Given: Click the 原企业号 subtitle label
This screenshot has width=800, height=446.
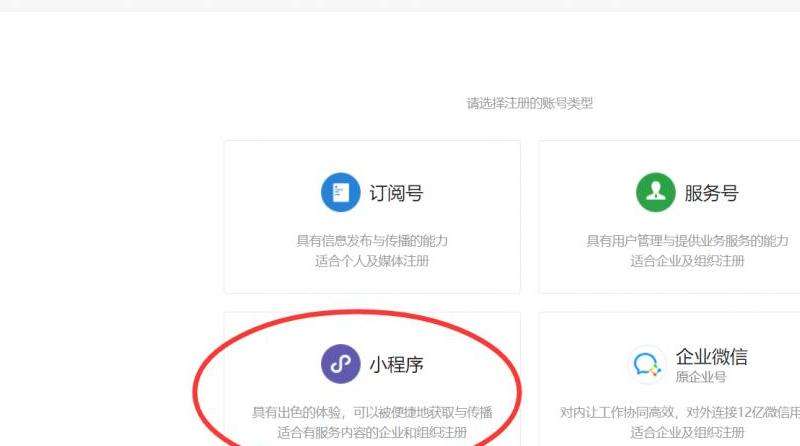Looking at the screenshot, I should 701,377.
